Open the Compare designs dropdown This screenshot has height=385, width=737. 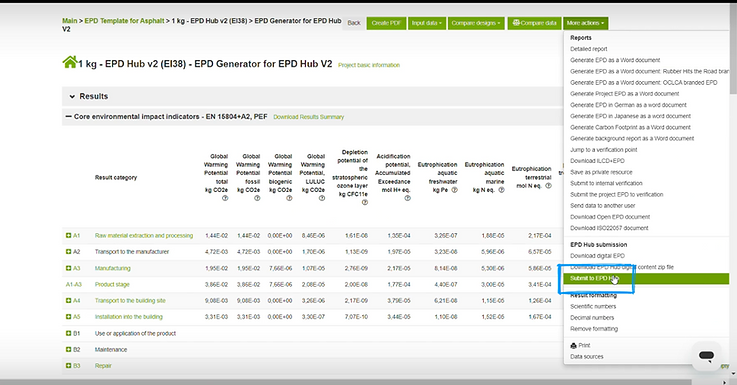(476, 23)
